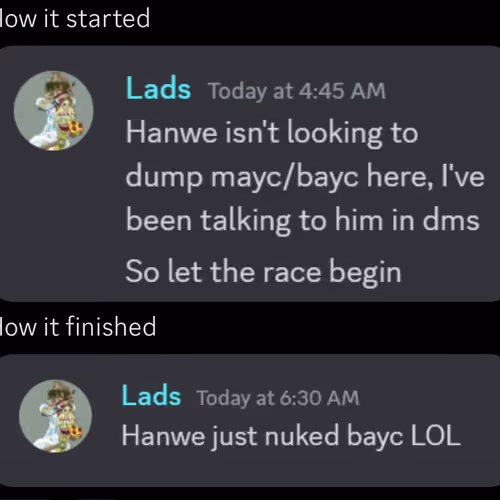500x500 pixels.
Task: Open Lads avatar on the 4:45 AM message
Action: pos(54,110)
